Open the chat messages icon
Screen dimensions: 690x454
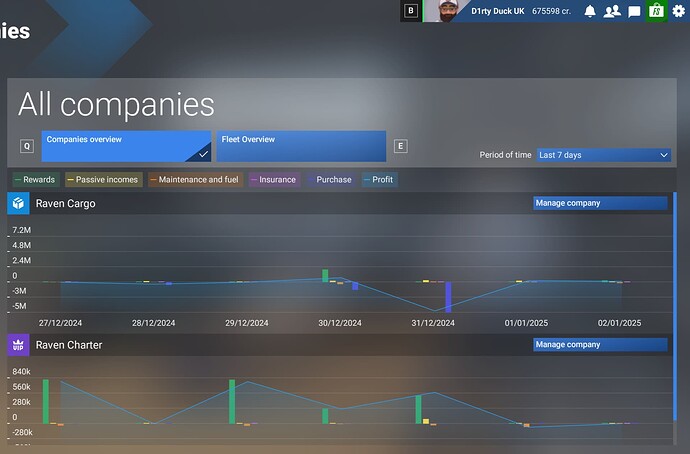(634, 11)
